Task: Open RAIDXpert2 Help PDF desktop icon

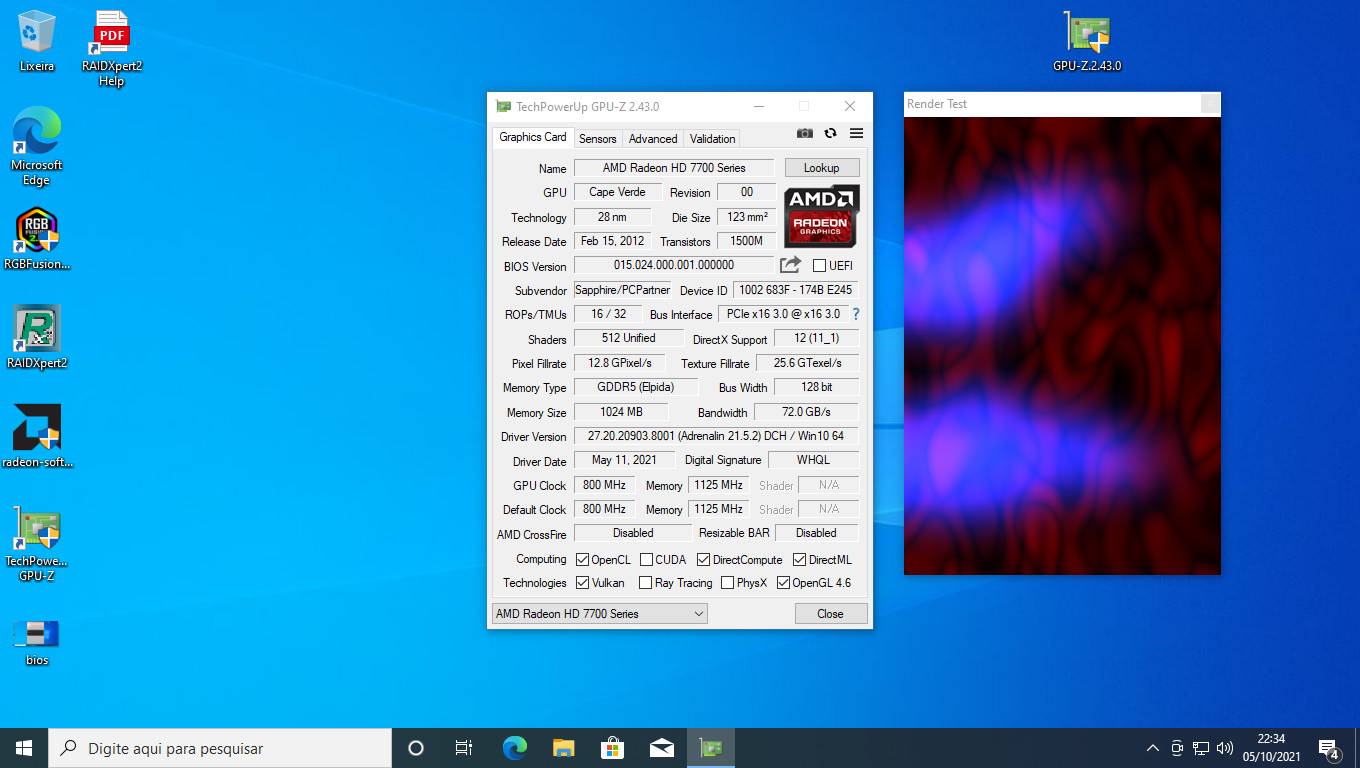Action: point(112,48)
